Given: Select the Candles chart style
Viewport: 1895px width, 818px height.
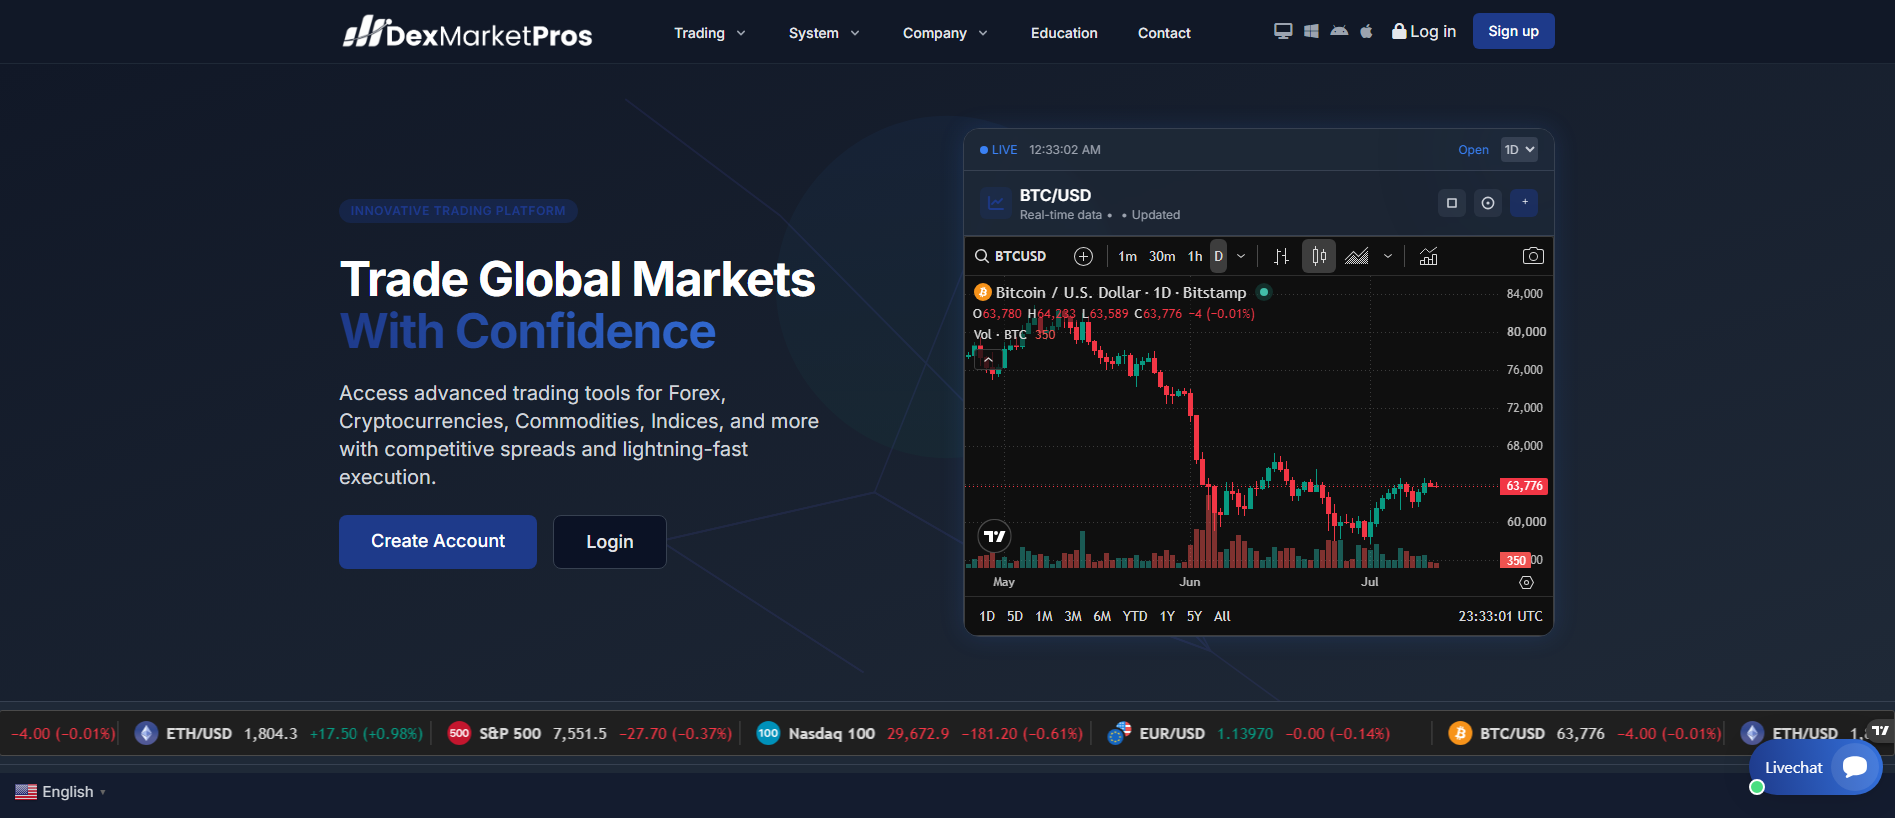Looking at the screenshot, I should click(1319, 256).
